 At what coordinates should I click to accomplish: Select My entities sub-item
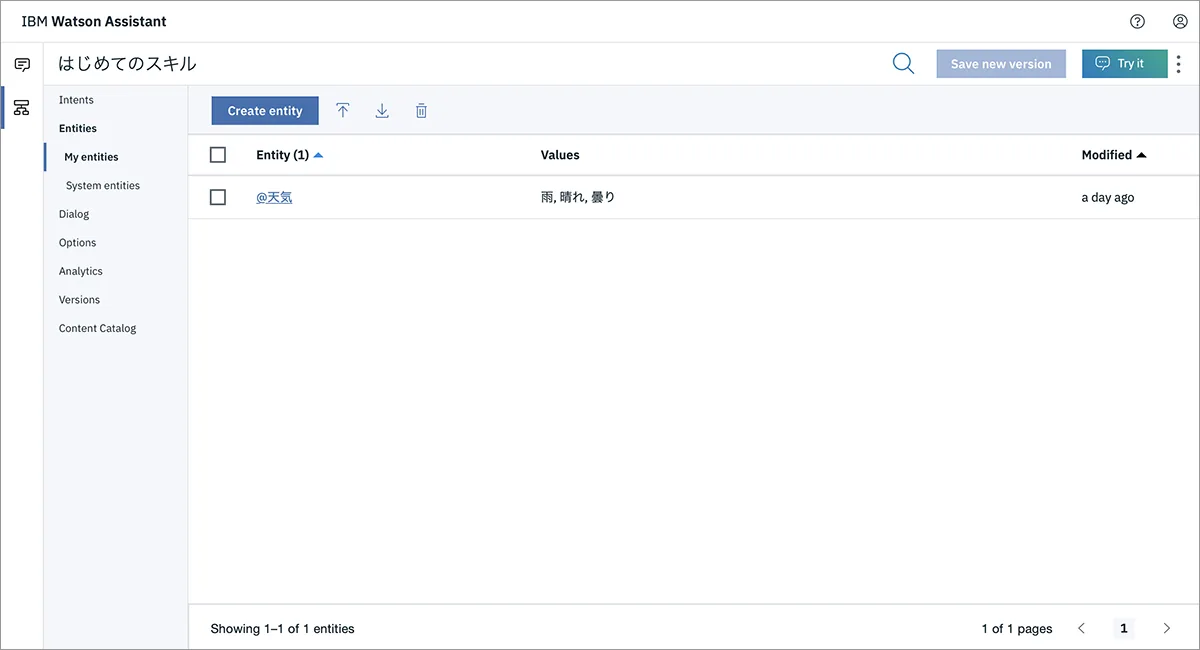91,157
